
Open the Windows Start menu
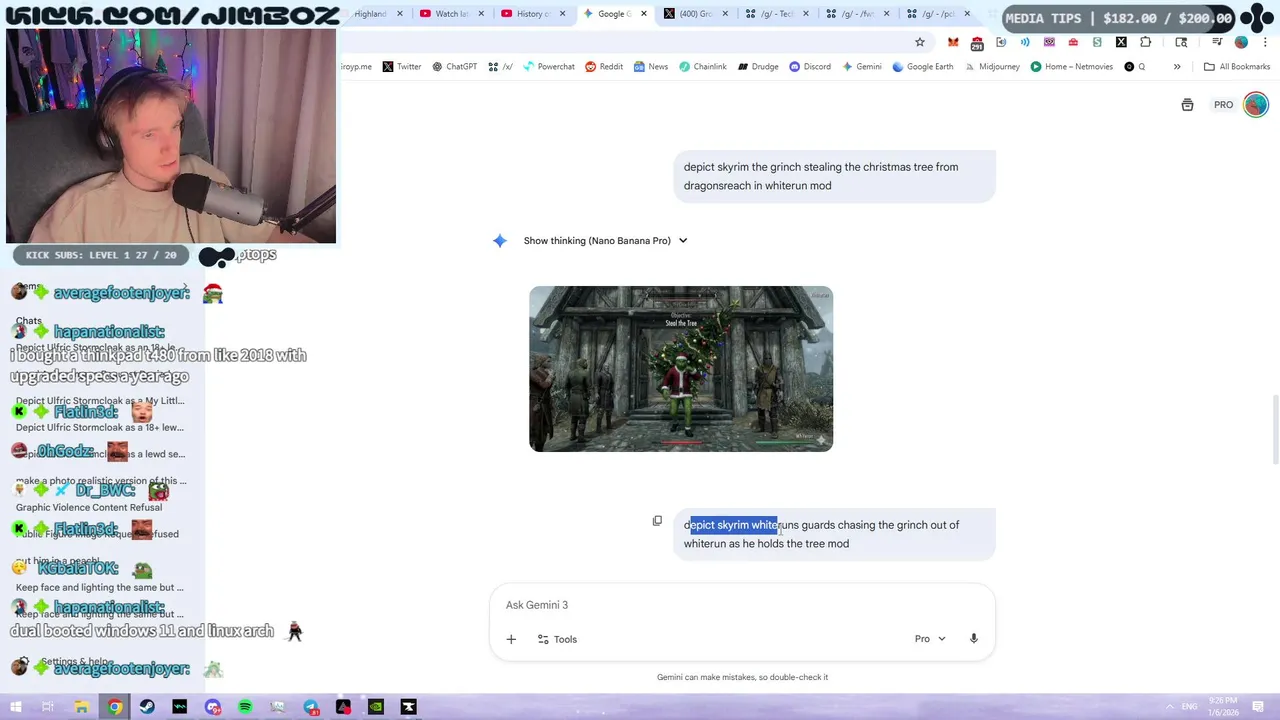click(16, 707)
